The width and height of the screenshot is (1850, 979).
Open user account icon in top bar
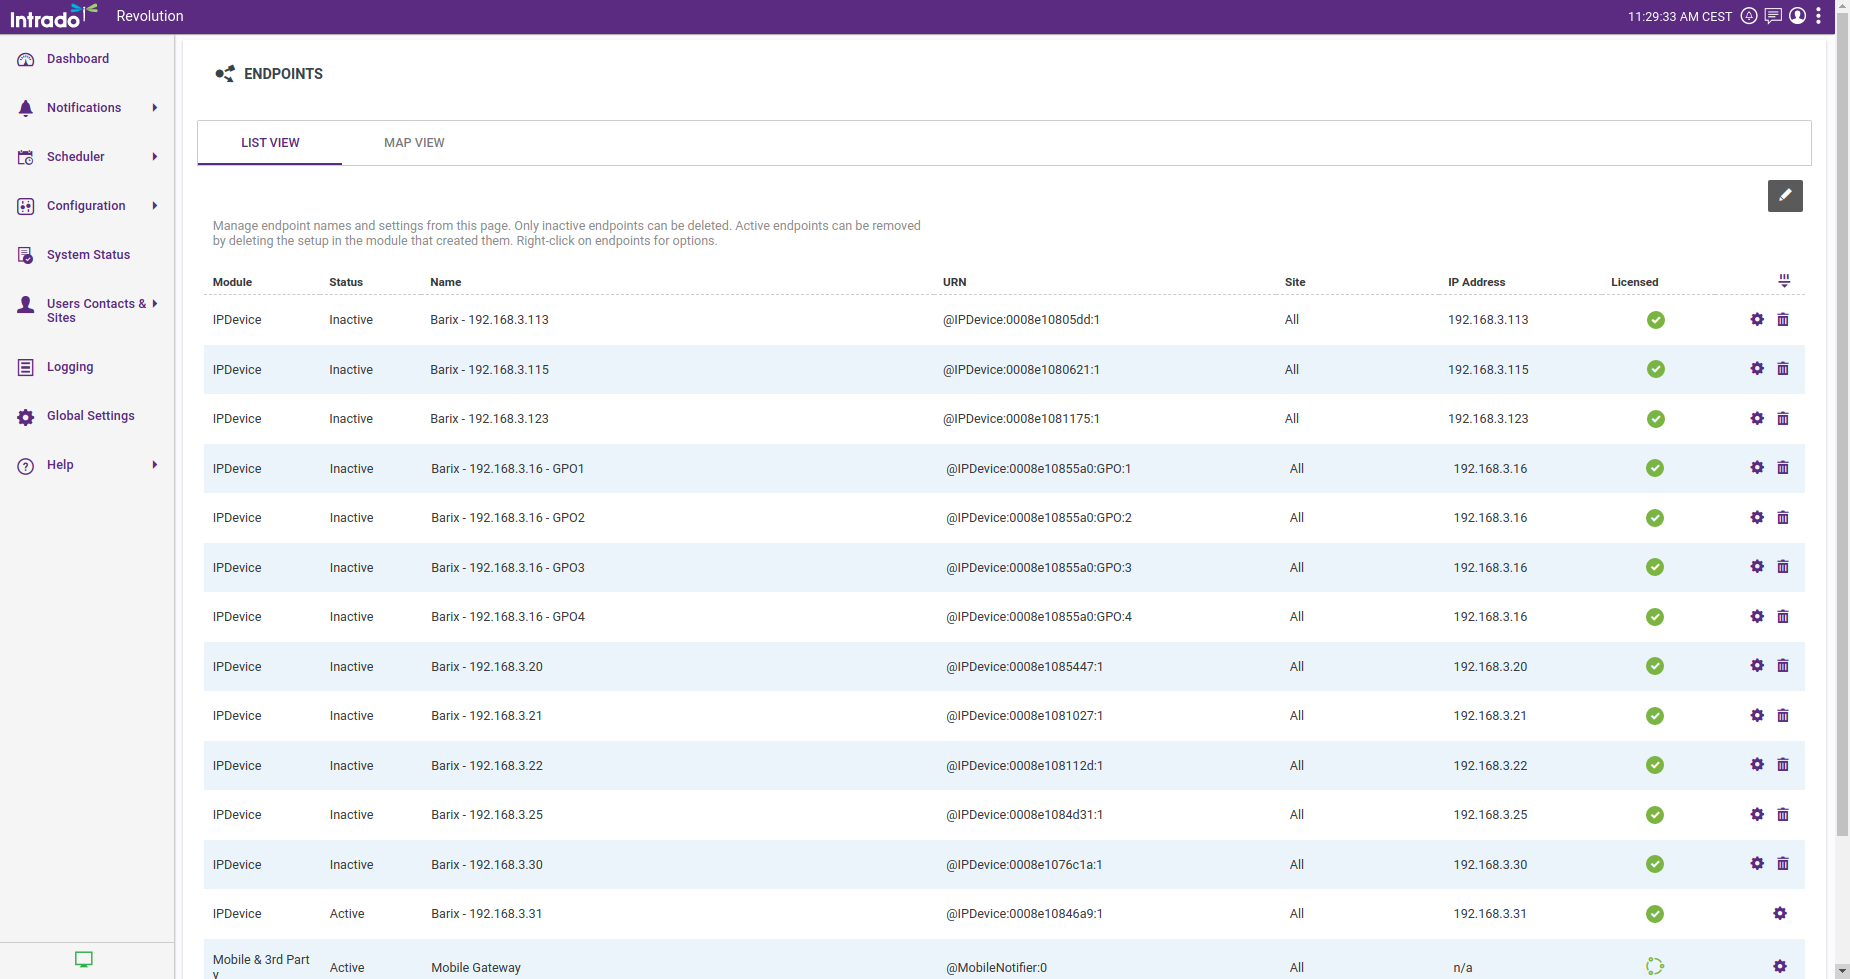(x=1797, y=16)
